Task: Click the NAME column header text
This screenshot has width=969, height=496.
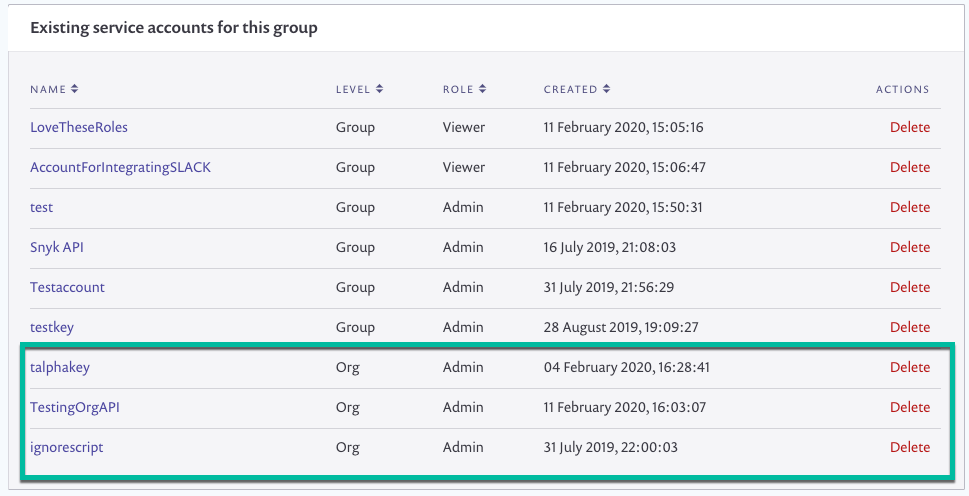Action: (x=48, y=90)
